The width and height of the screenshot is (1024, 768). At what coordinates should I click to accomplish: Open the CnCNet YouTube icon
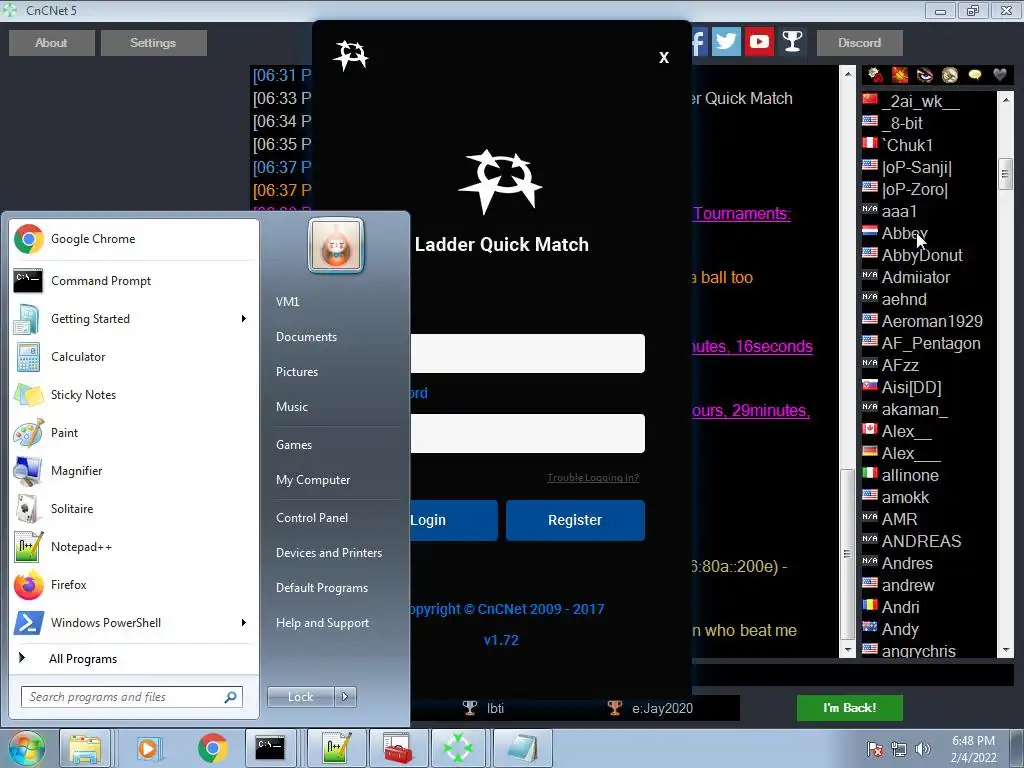tap(759, 42)
